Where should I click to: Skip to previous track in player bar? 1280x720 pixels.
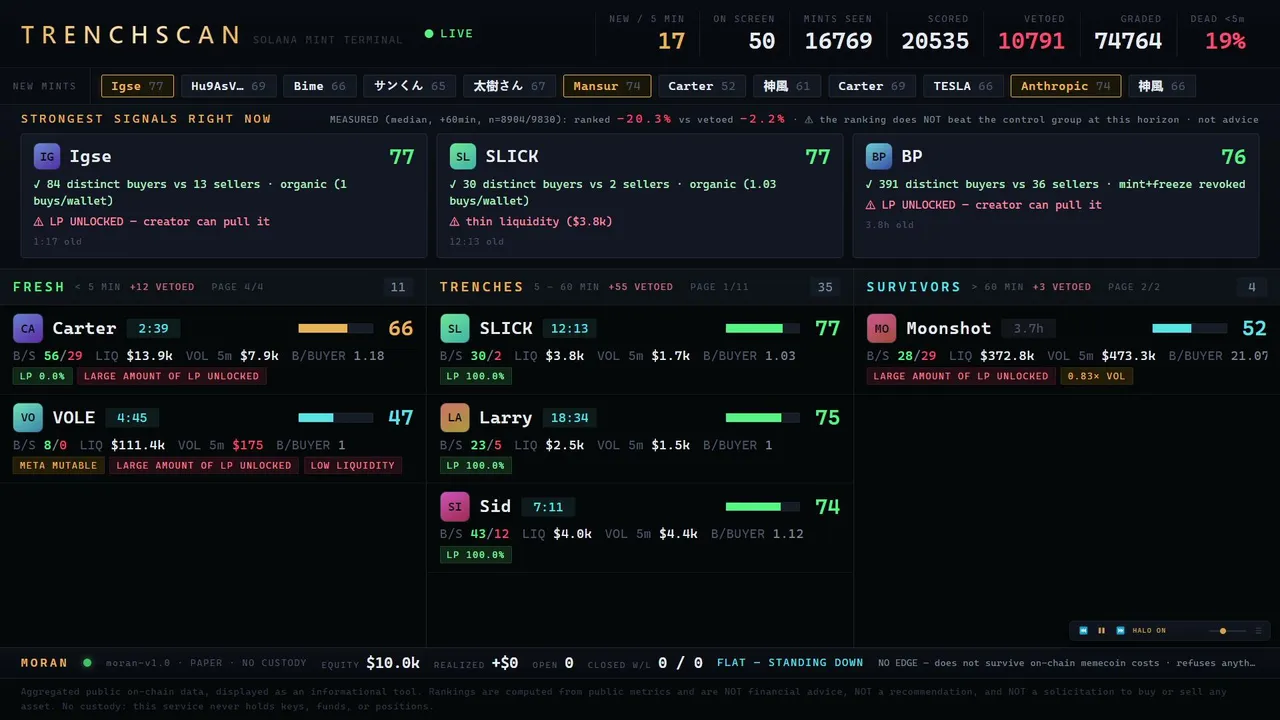click(1083, 631)
